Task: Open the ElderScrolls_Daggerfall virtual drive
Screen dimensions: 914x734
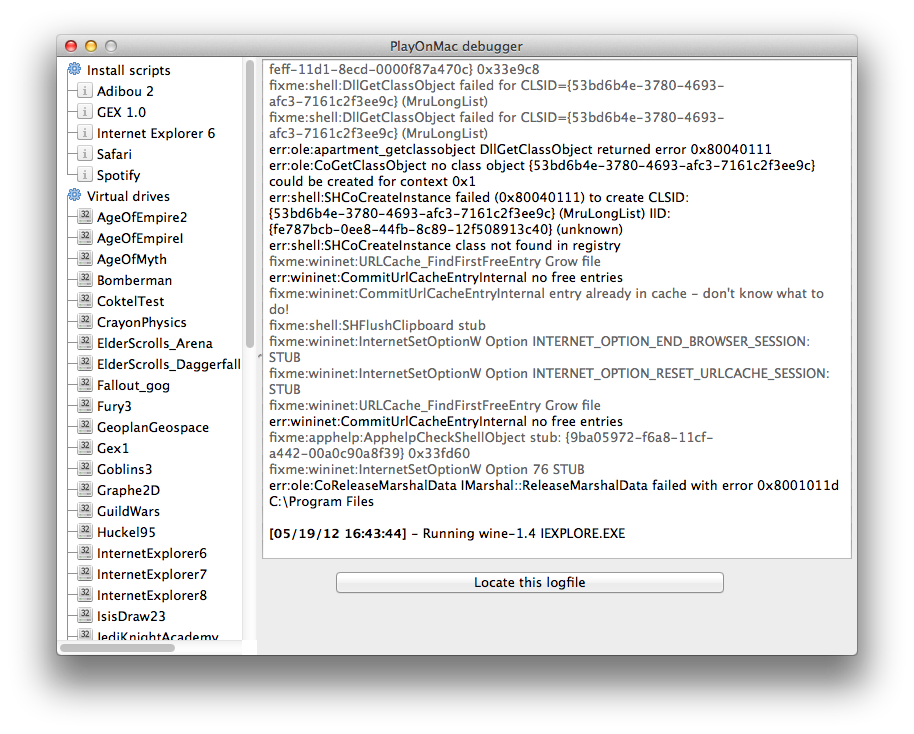Action: 168,364
